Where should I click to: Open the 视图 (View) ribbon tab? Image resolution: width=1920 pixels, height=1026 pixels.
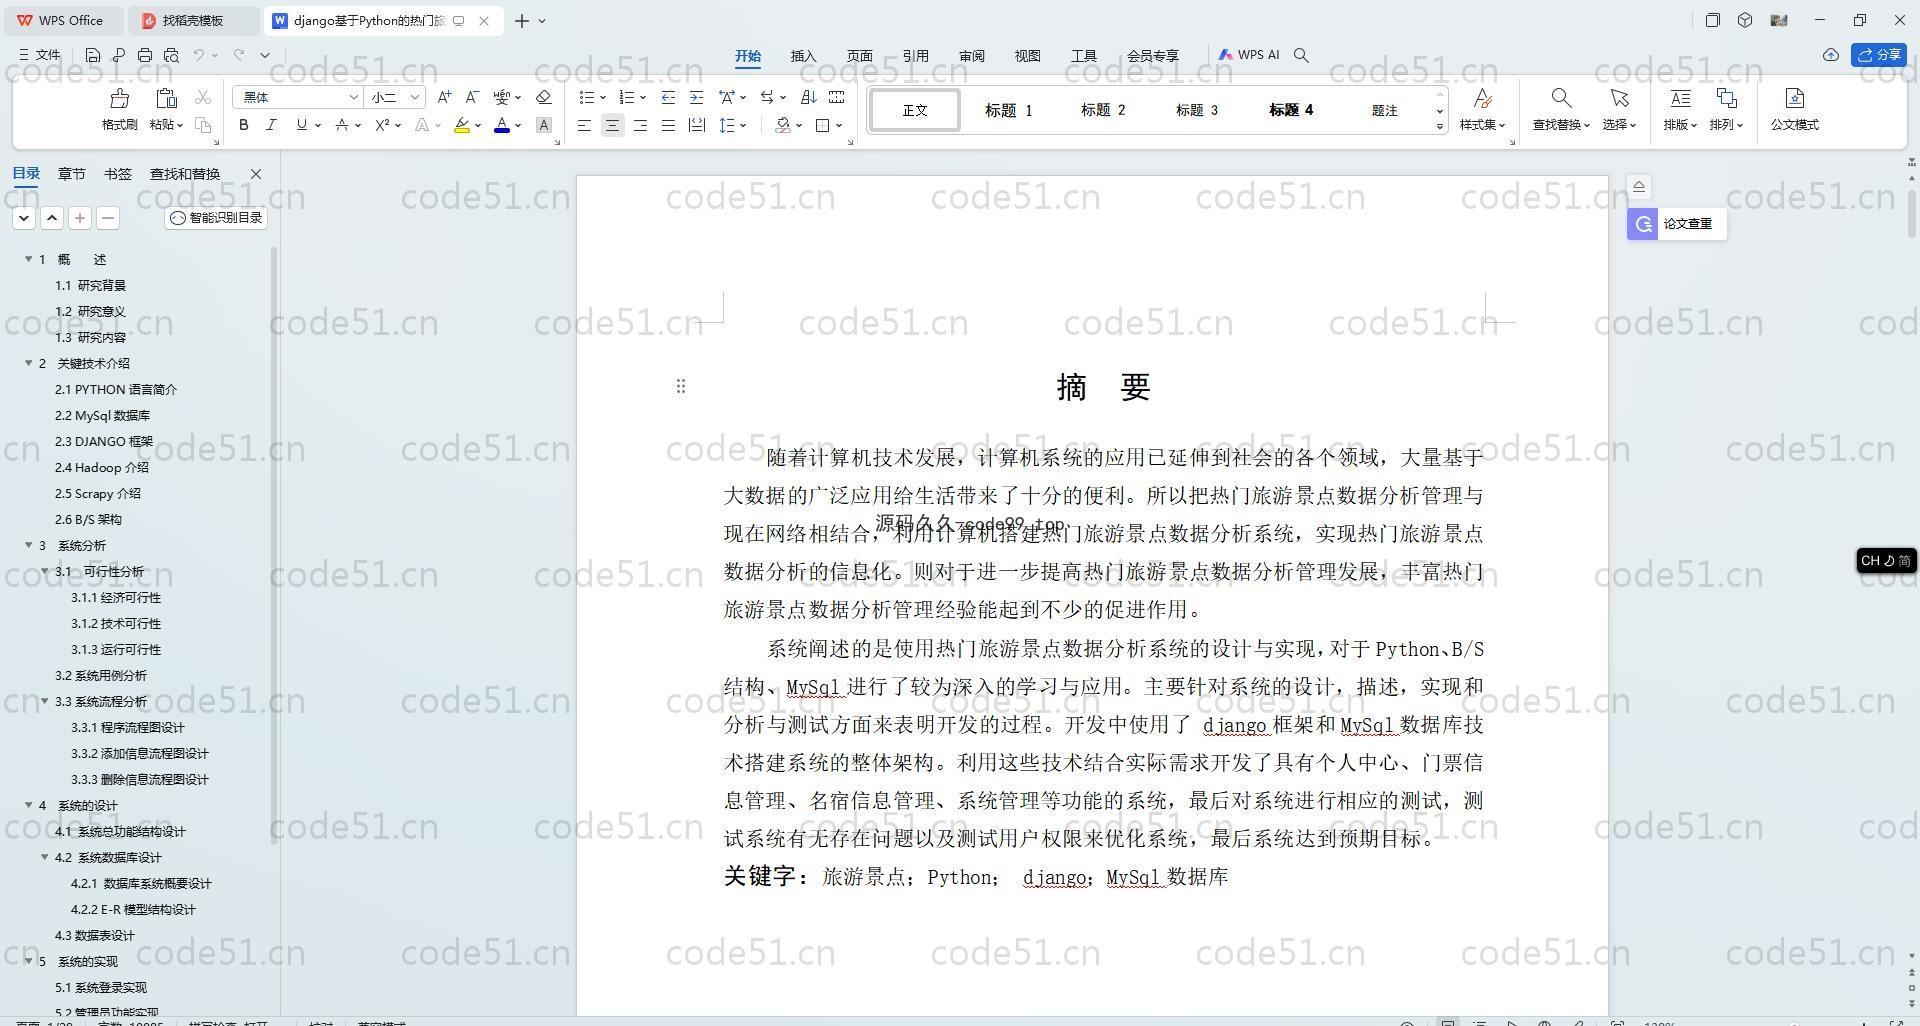point(1028,56)
